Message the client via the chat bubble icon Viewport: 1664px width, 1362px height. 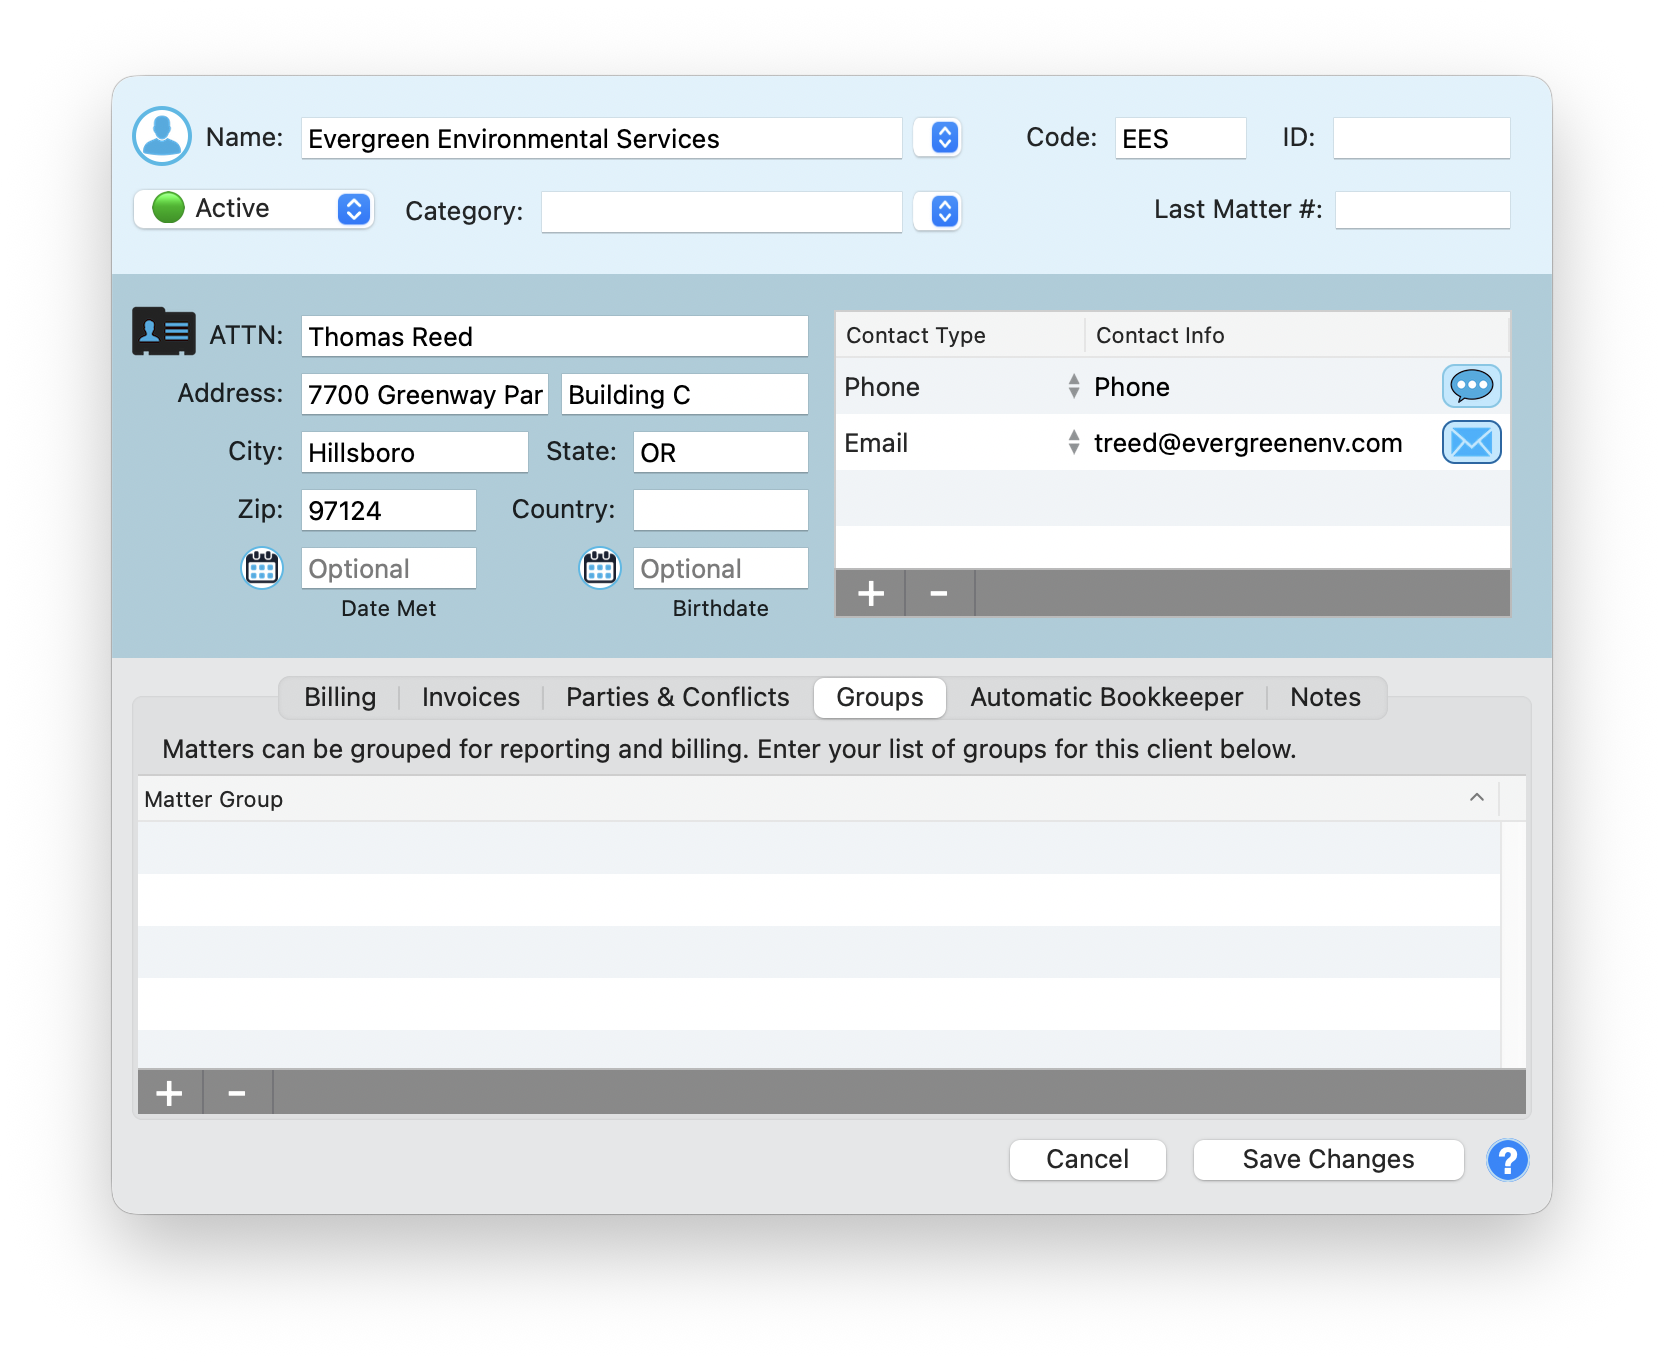pyautogui.click(x=1471, y=386)
